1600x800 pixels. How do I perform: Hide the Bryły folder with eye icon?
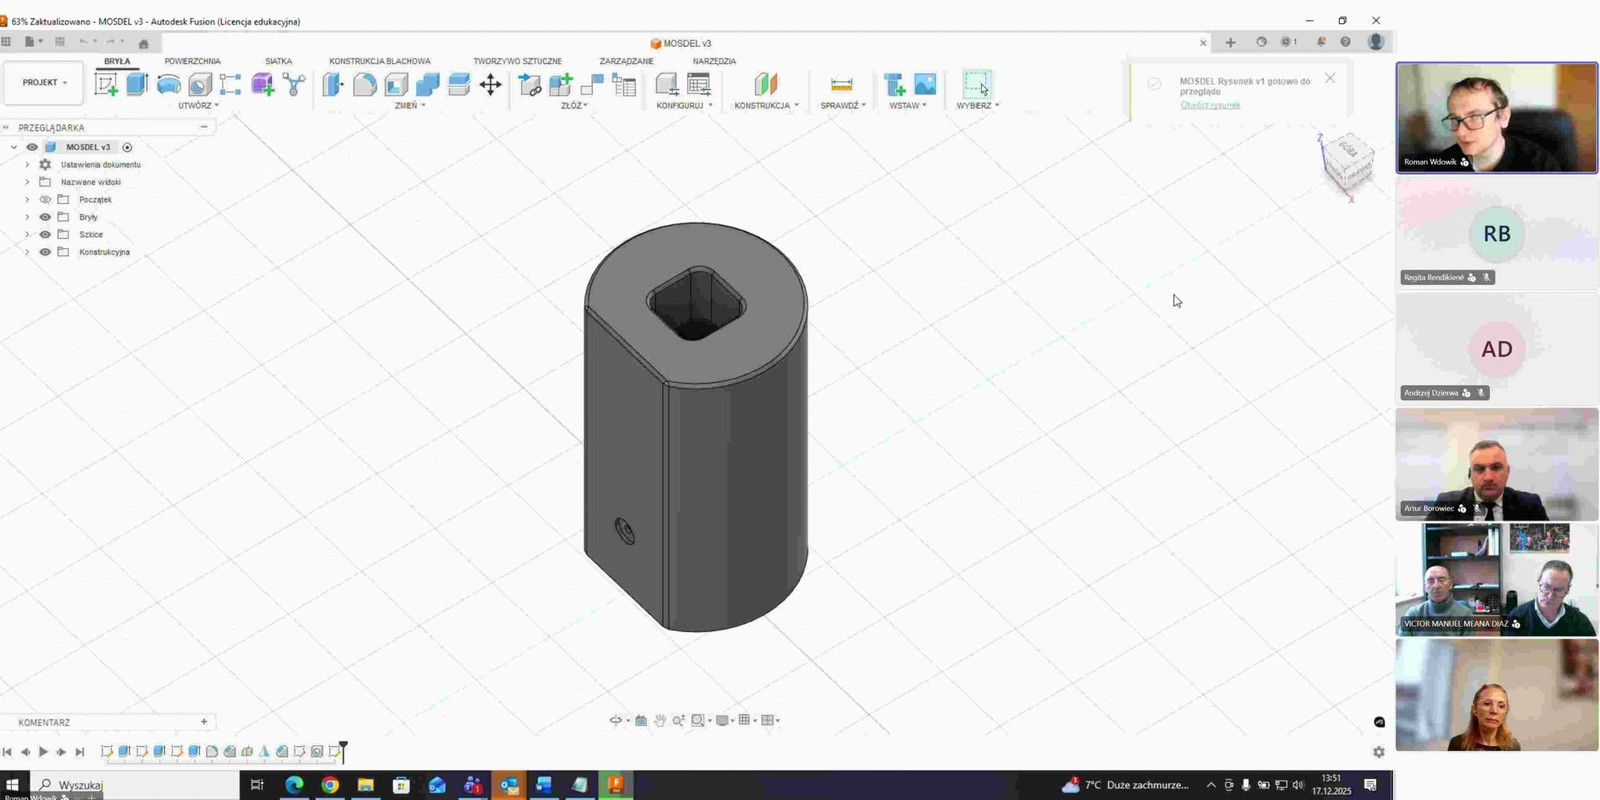pyautogui.click(x=45, y=217)
